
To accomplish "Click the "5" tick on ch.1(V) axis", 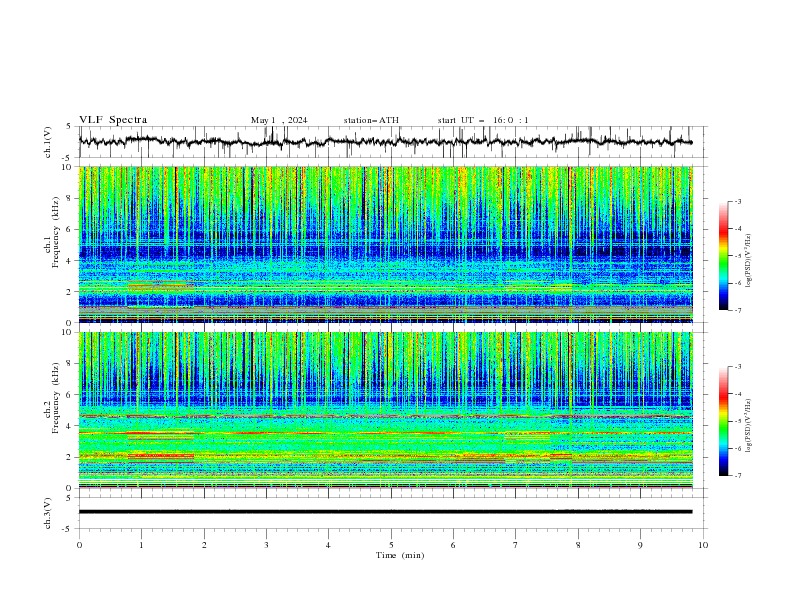I will click(x=70, y=127).
